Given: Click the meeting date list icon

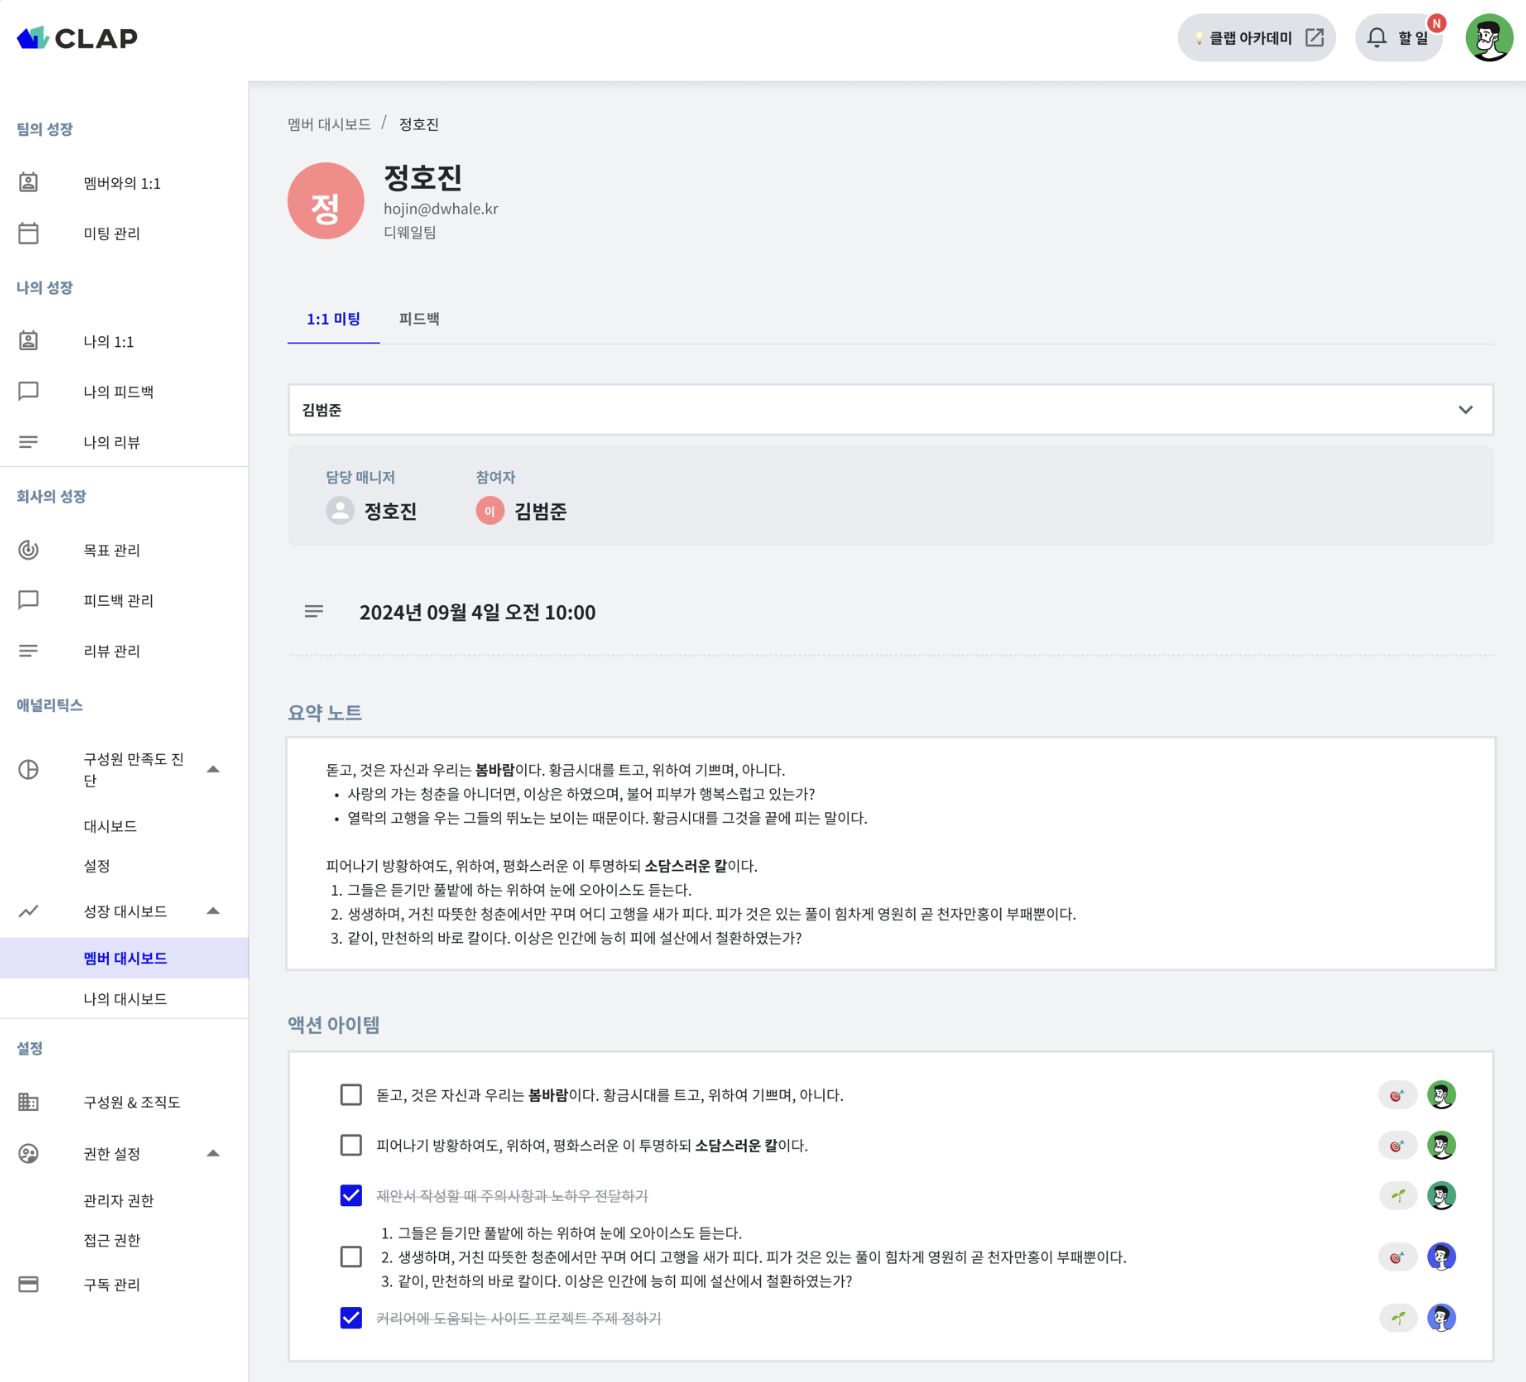Looking at the screenshot, I should coord(314,611).
